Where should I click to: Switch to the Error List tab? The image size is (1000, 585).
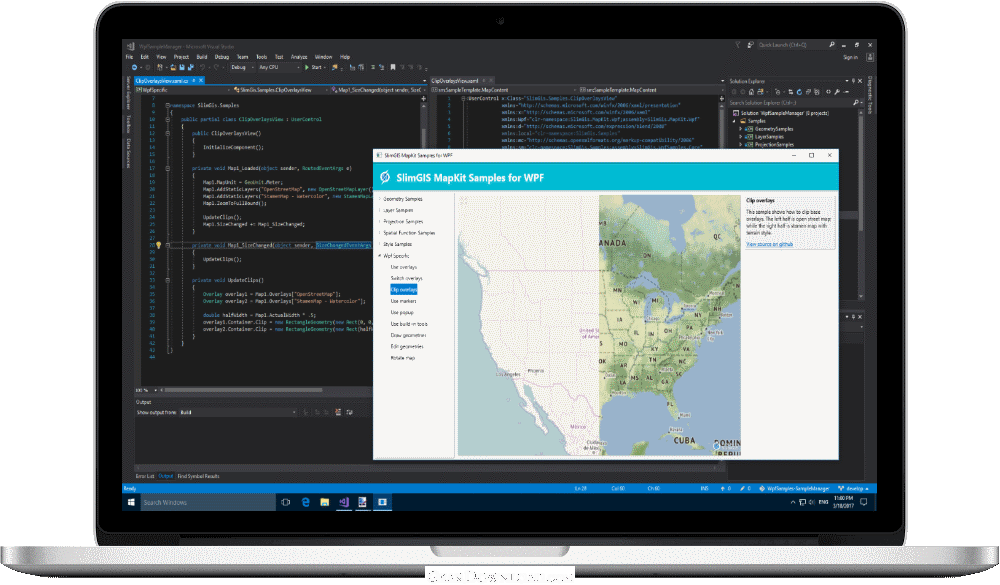(145, 476)
